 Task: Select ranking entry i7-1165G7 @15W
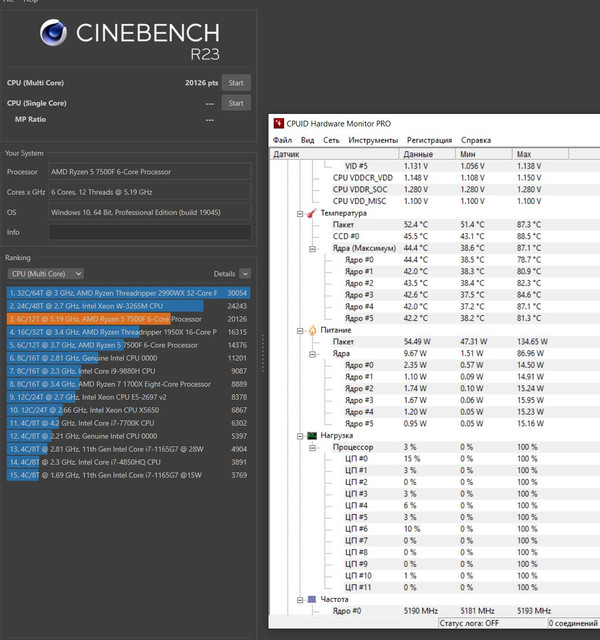point(129,475)
